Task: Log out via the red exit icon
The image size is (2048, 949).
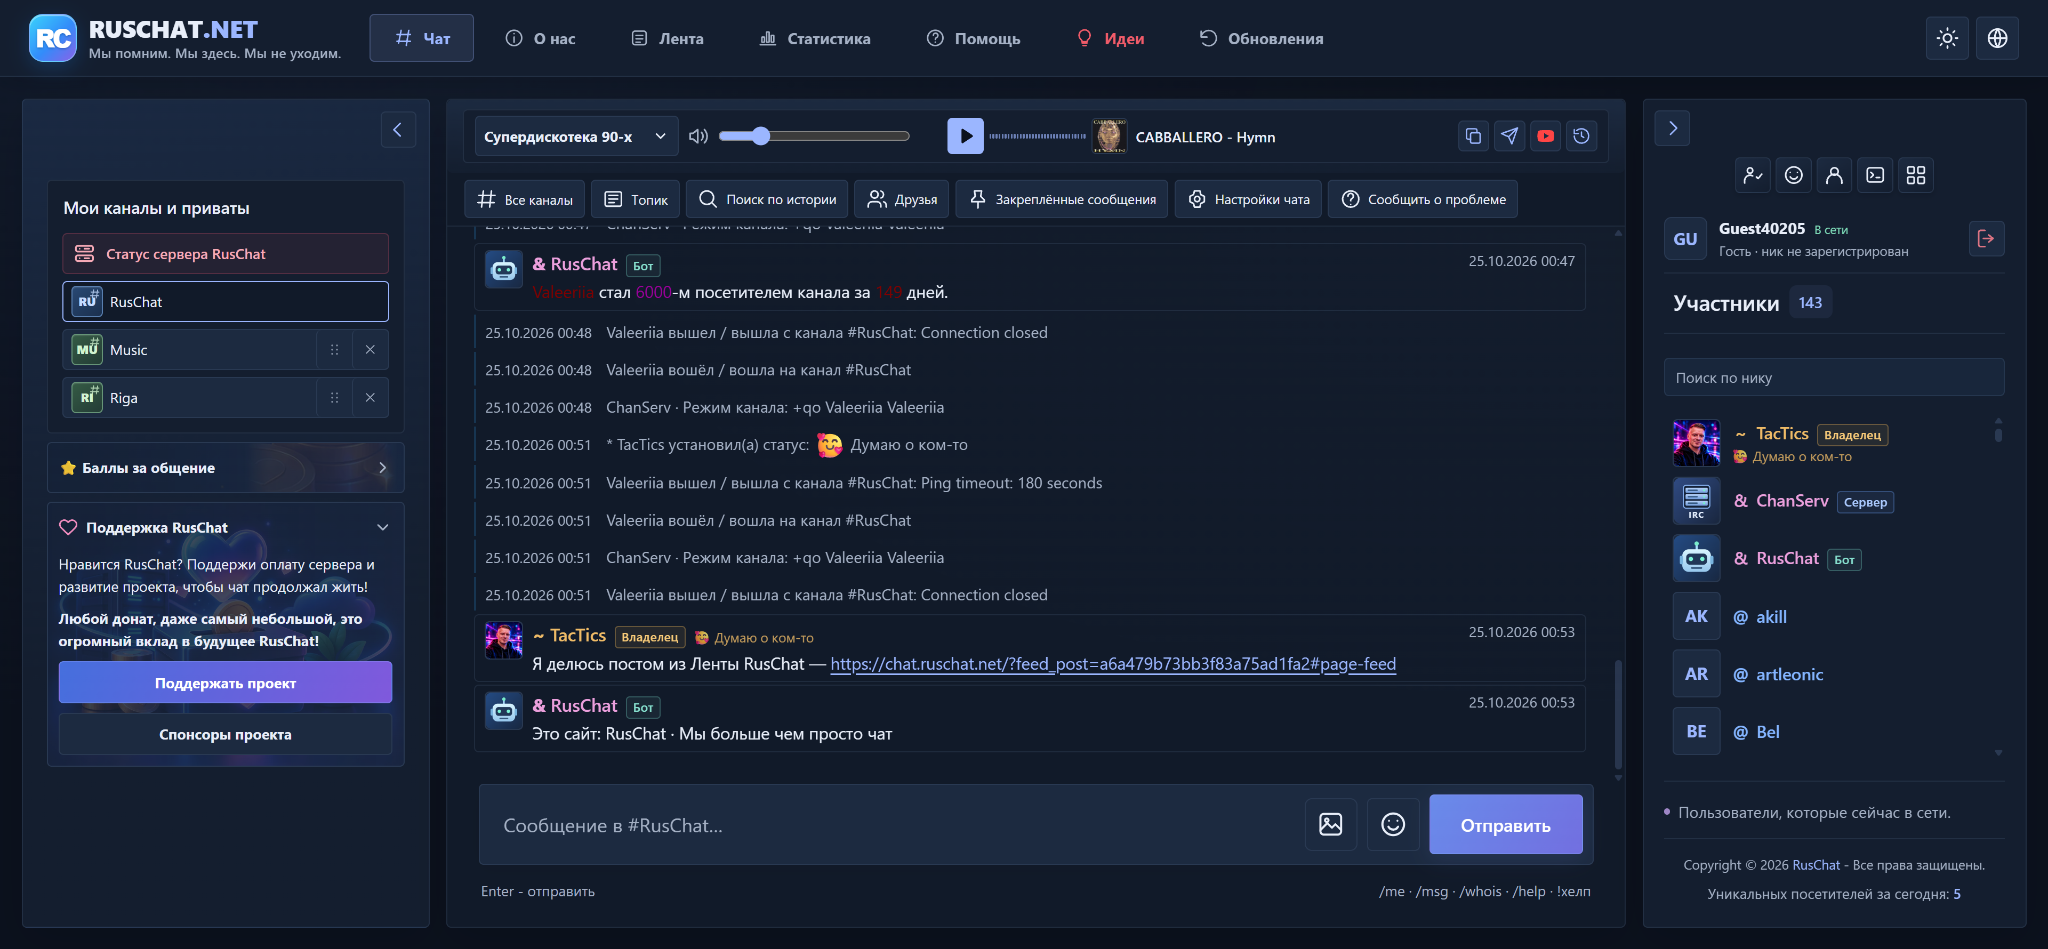Action: tap(1986, 238)
